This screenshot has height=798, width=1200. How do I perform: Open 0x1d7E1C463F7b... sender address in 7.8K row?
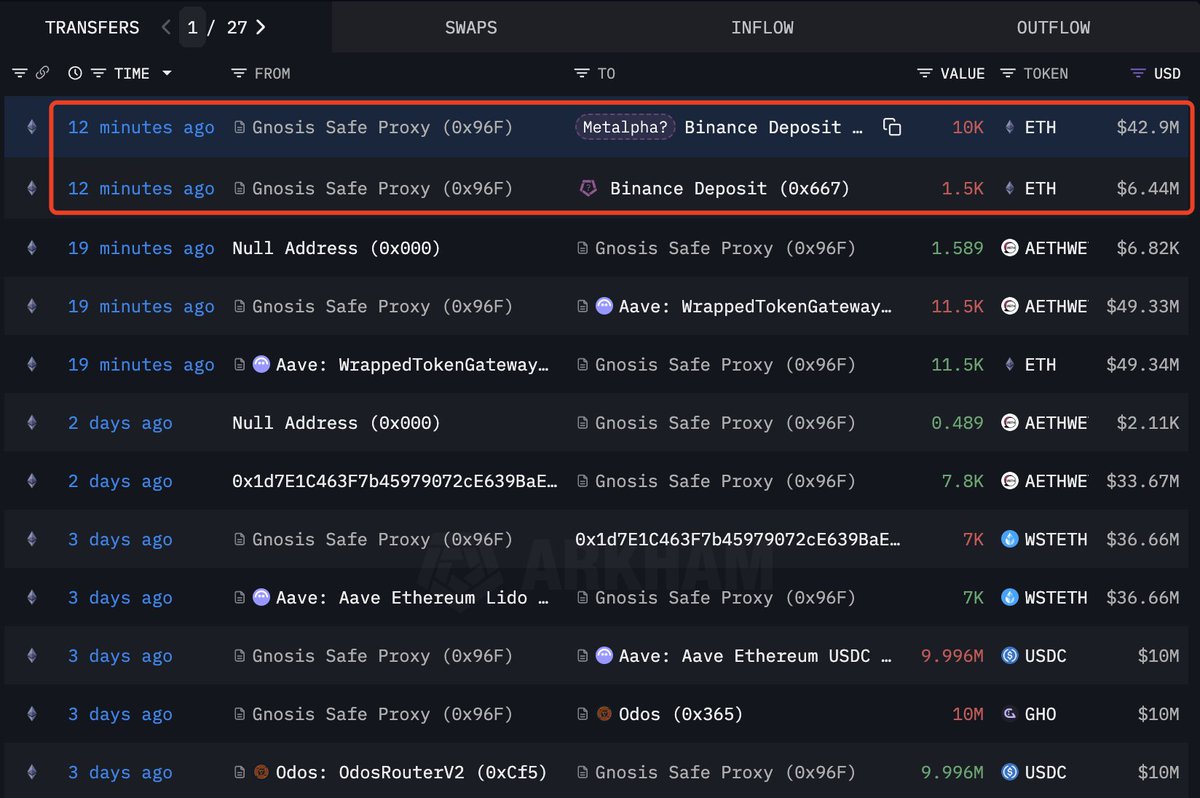395,481
